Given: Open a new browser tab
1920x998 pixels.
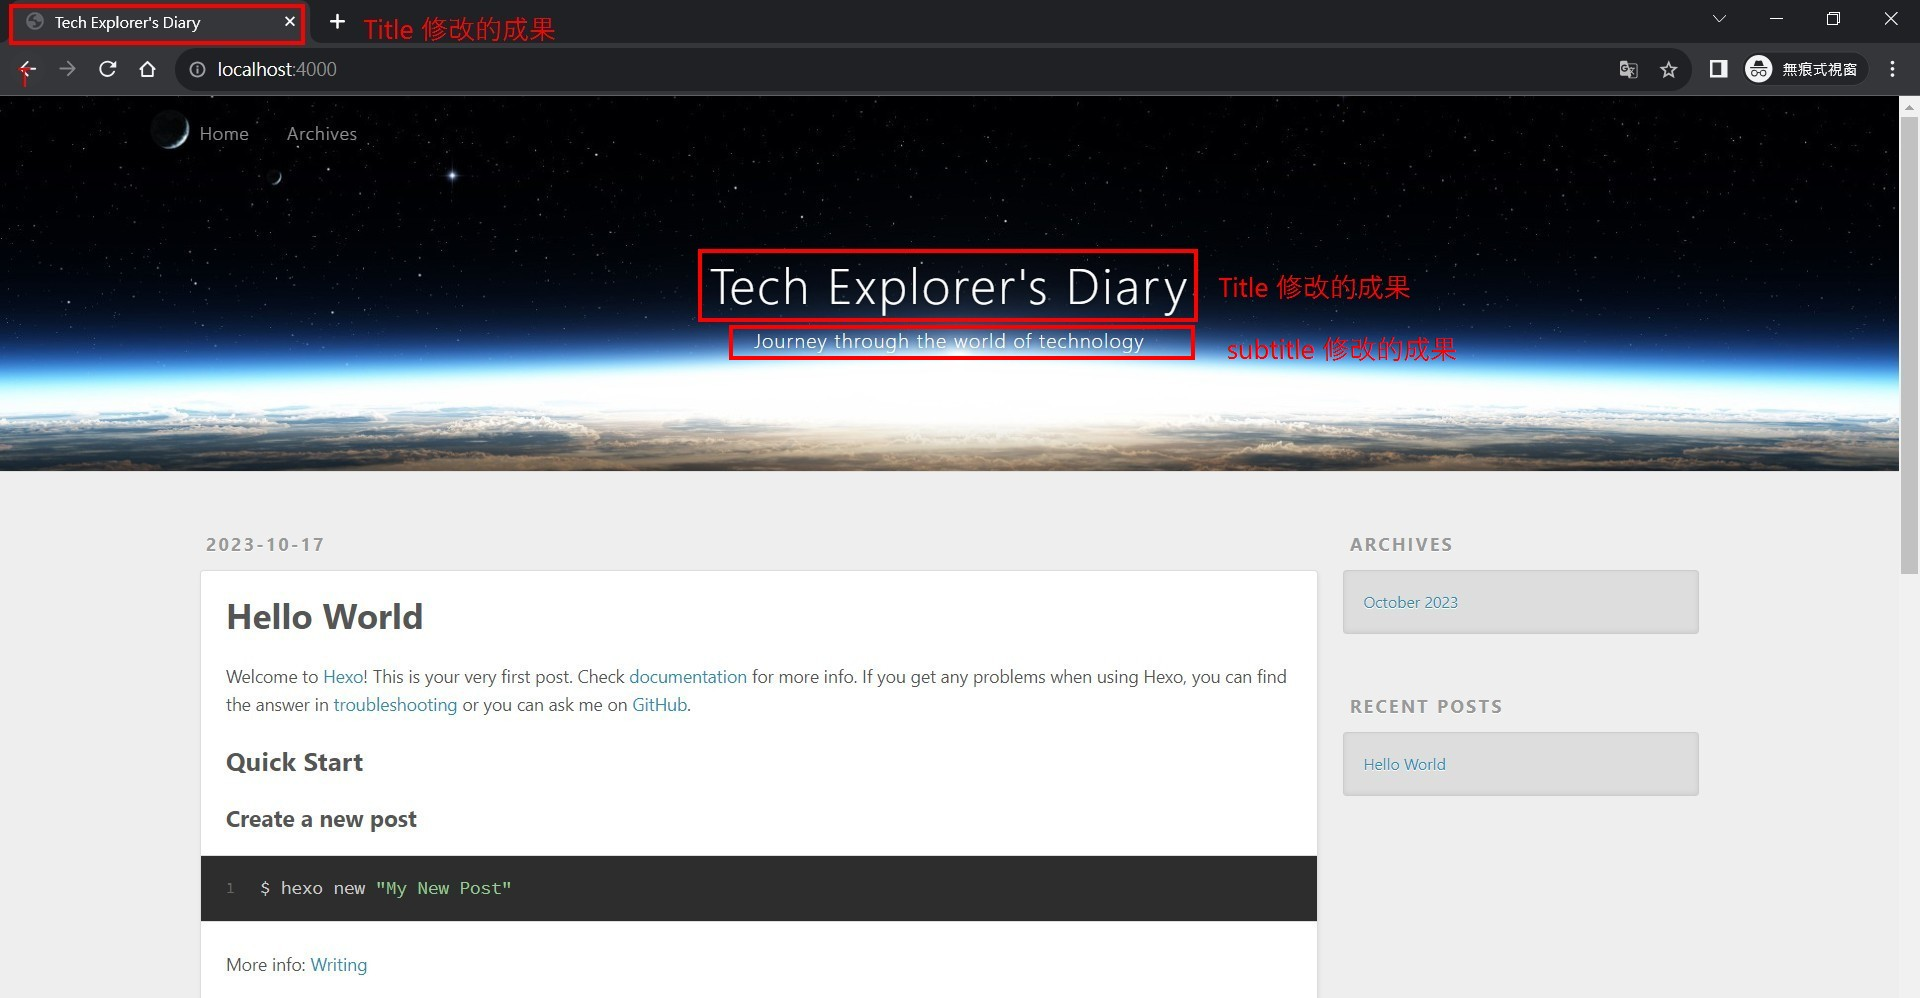Looking at the screenshot, I should tap(337, 21).
